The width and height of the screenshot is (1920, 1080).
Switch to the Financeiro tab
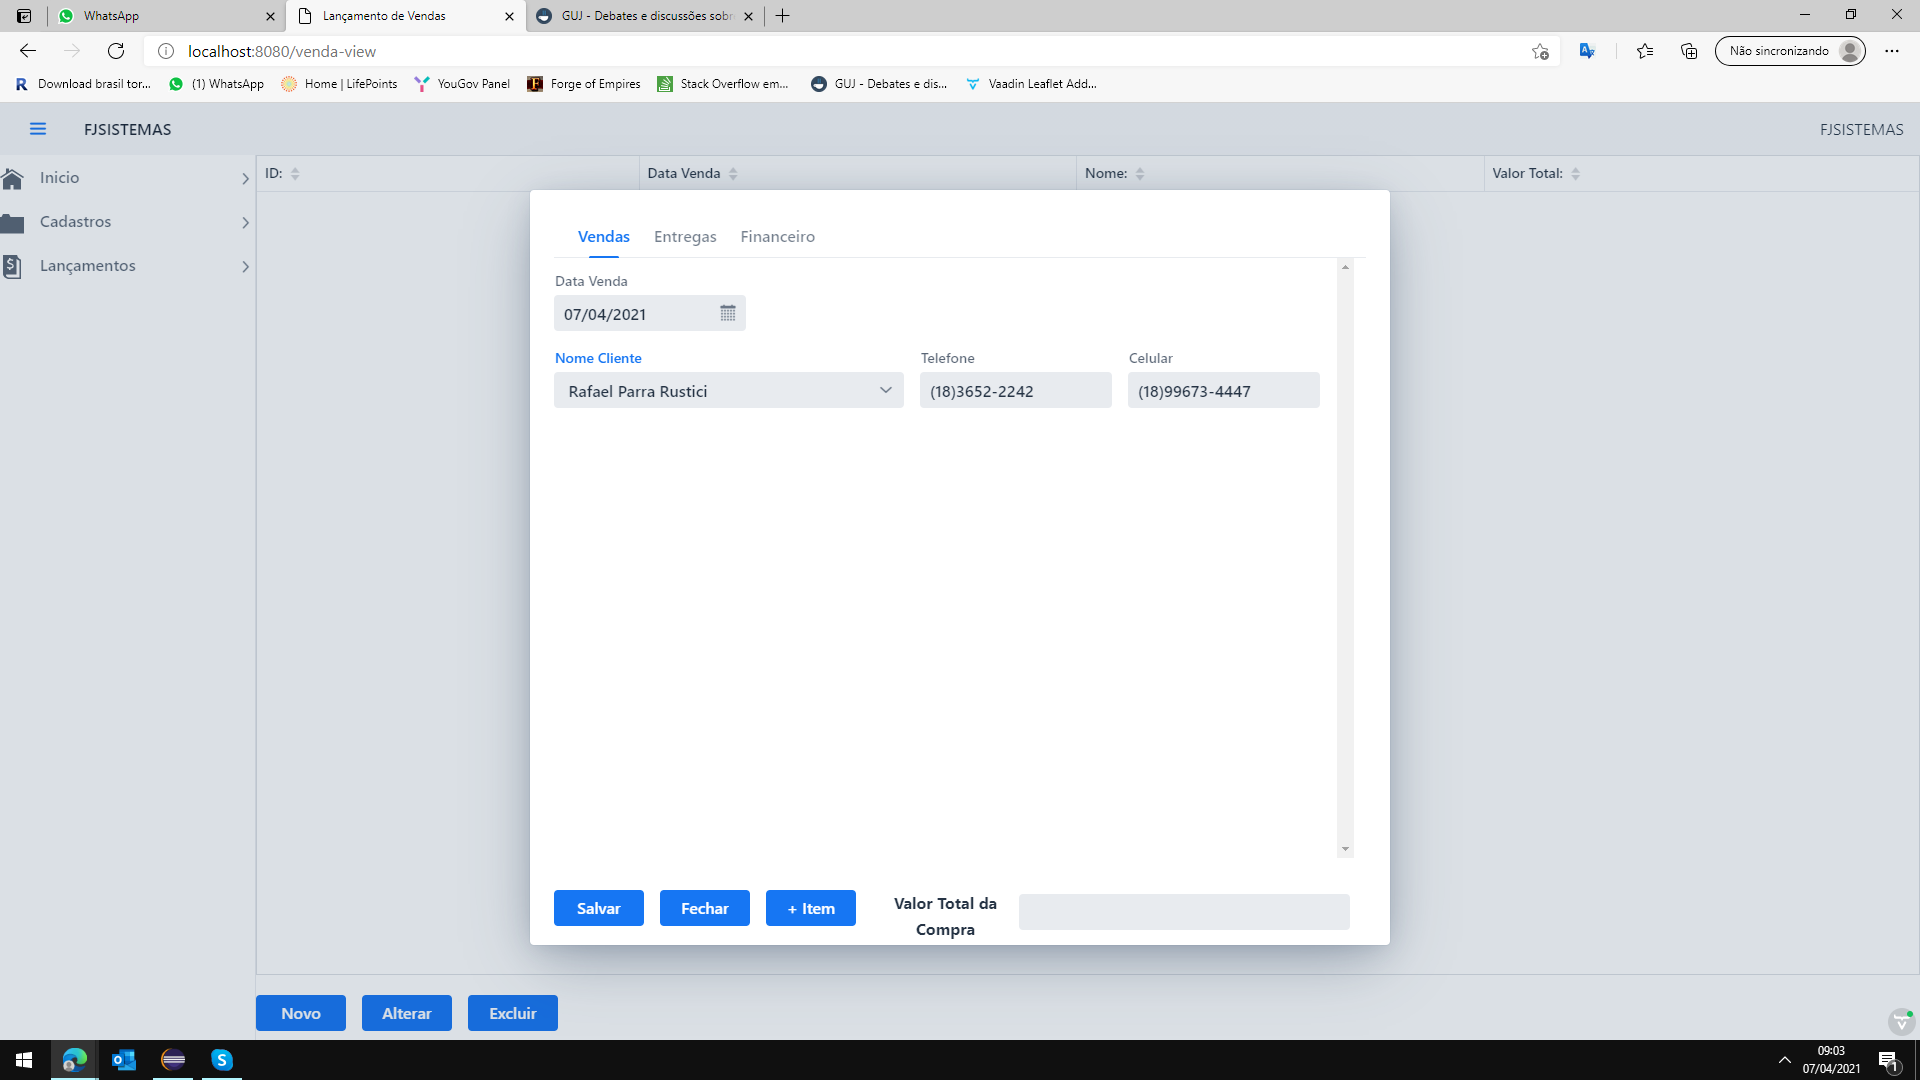click(777, 237)
